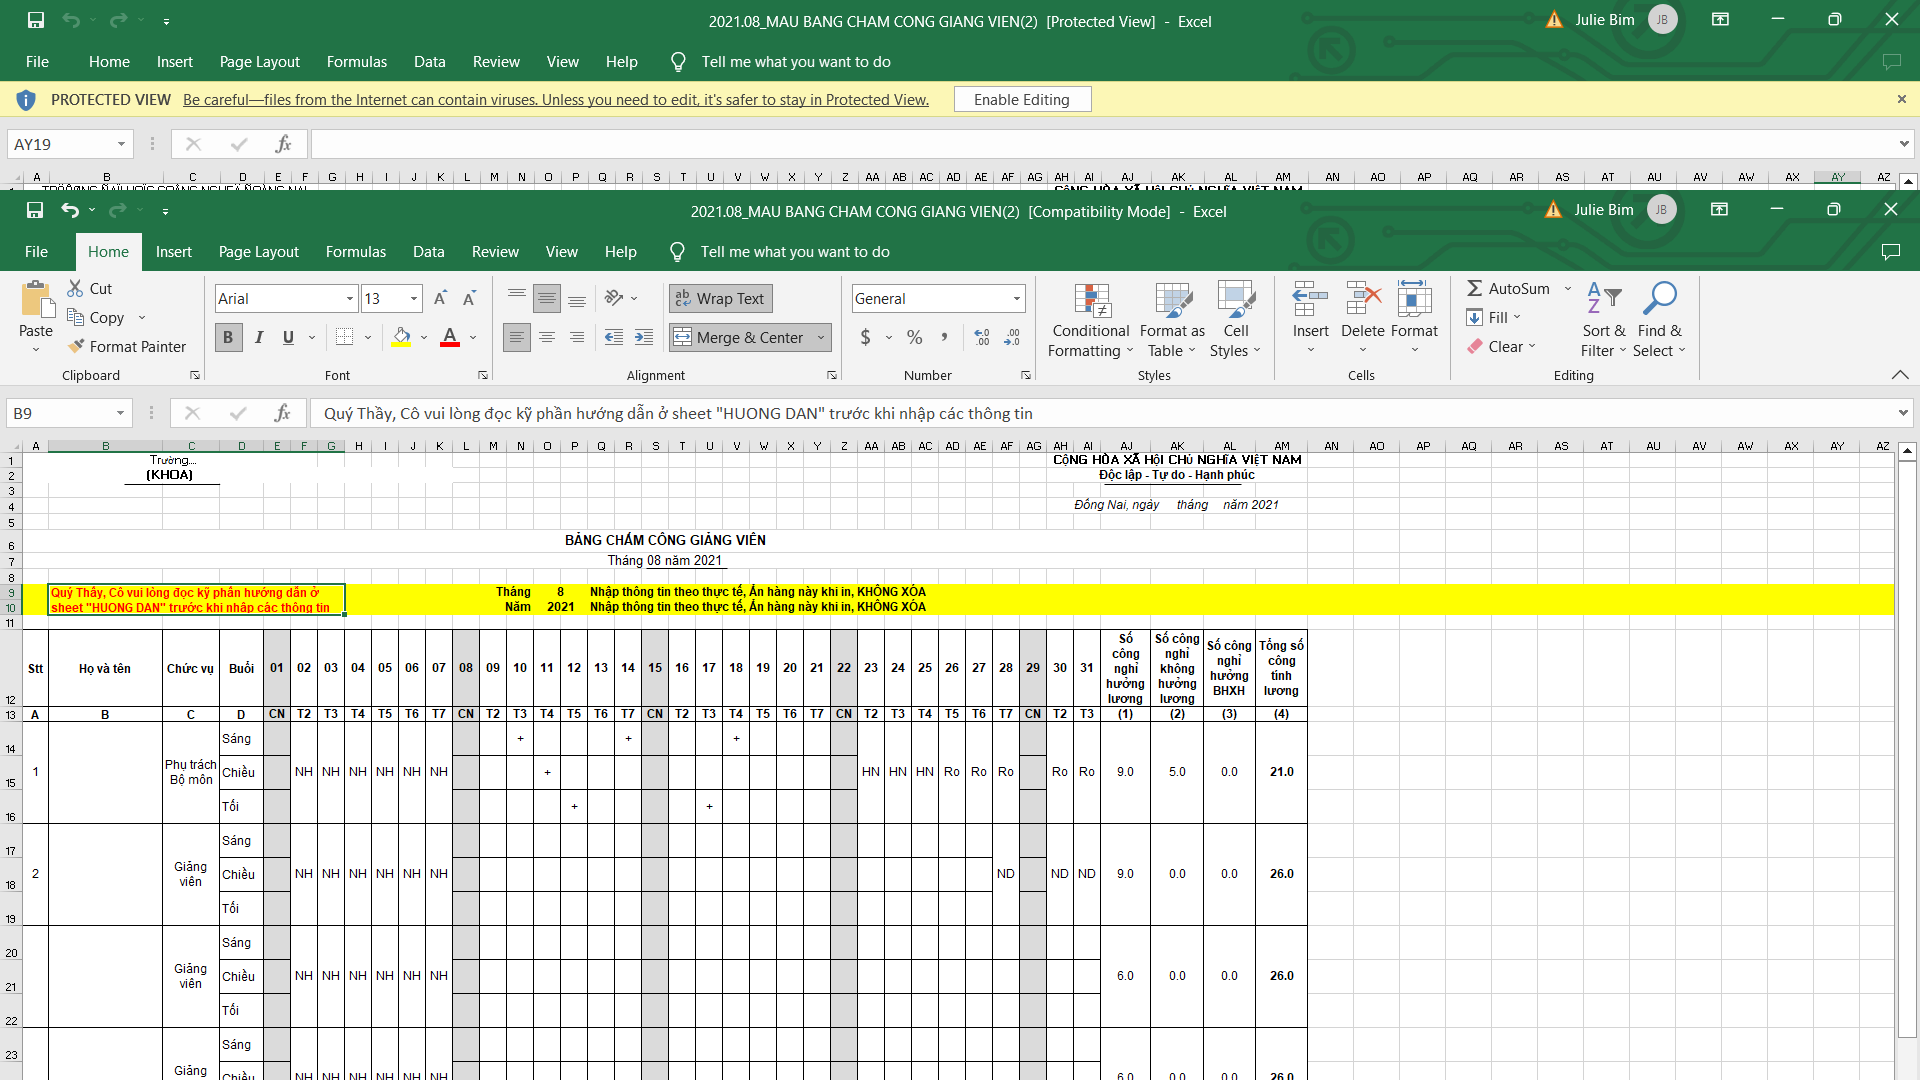Viewport: 1920px width, 1080px height.
Task: Click the AutoSum sigma icon
Action: pyautogui.click(x=1474, y=288)
